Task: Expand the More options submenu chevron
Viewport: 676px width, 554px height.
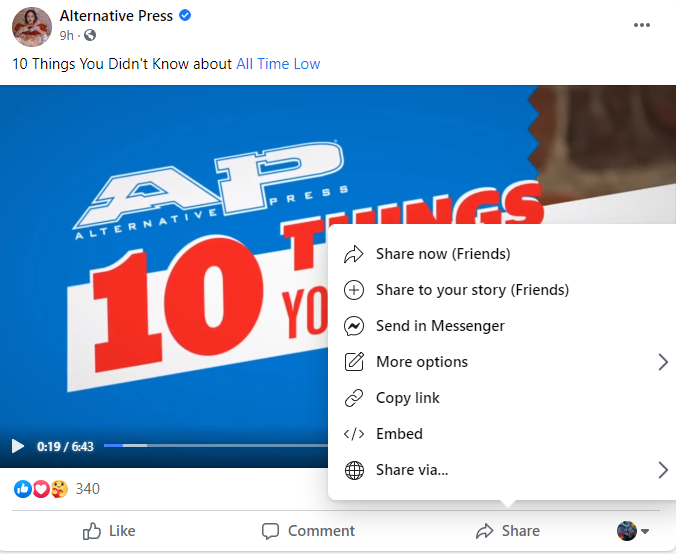Action: click(x=663, y=362)
